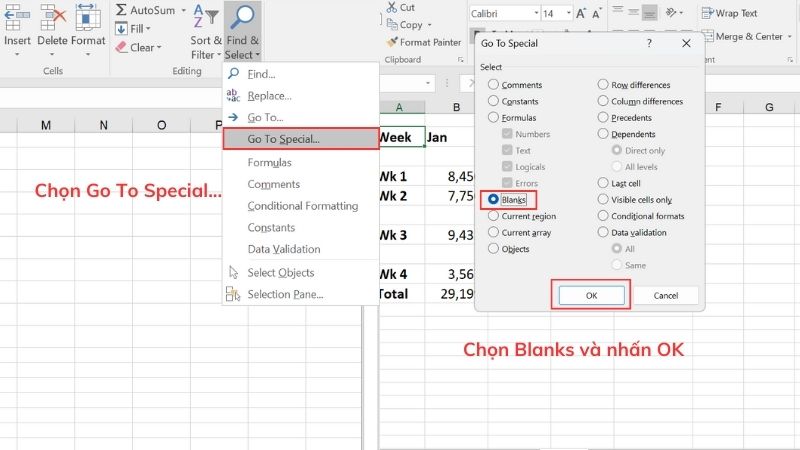
Task: Click the Format cells icon
Action: (x=88, y=16)
